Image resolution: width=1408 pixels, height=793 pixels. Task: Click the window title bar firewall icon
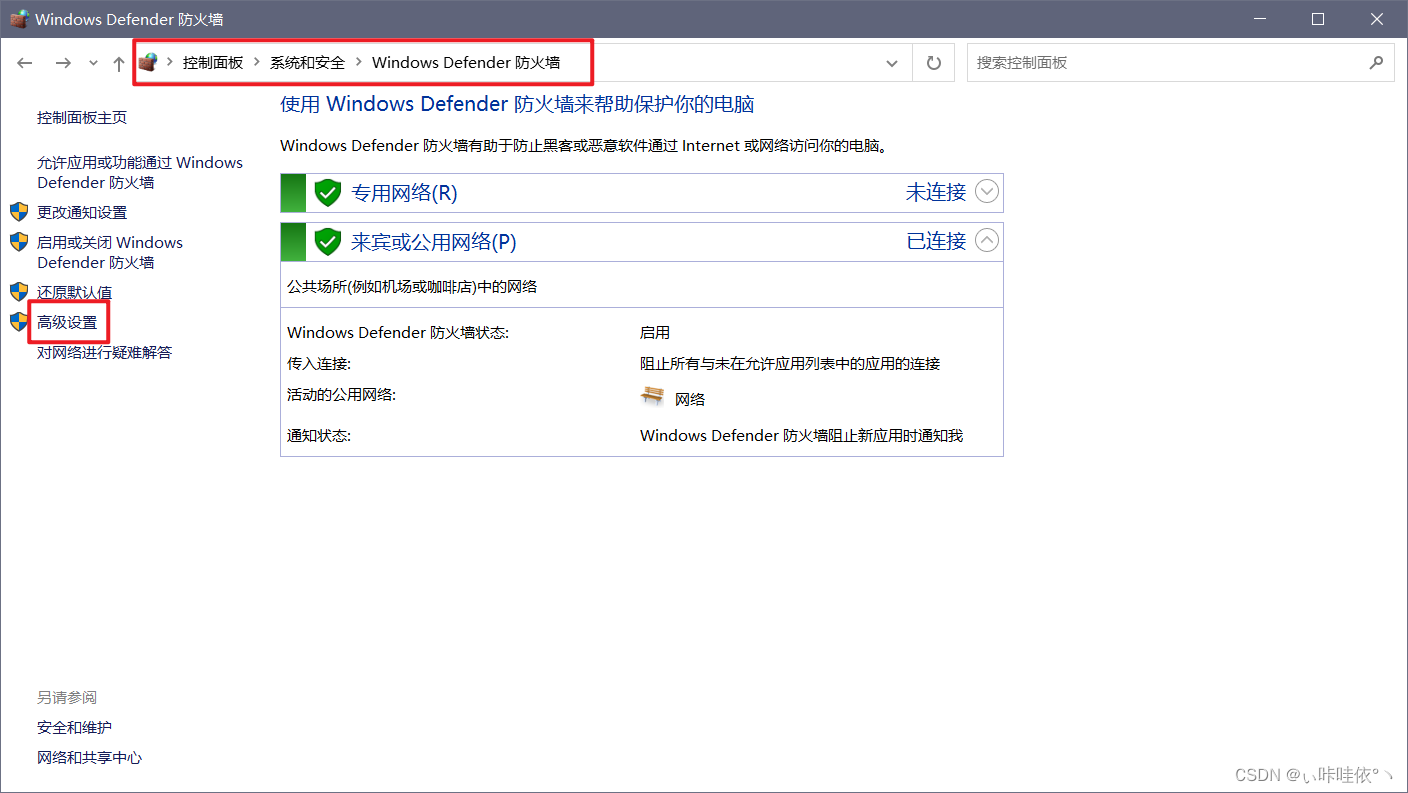tap(19, 19)
